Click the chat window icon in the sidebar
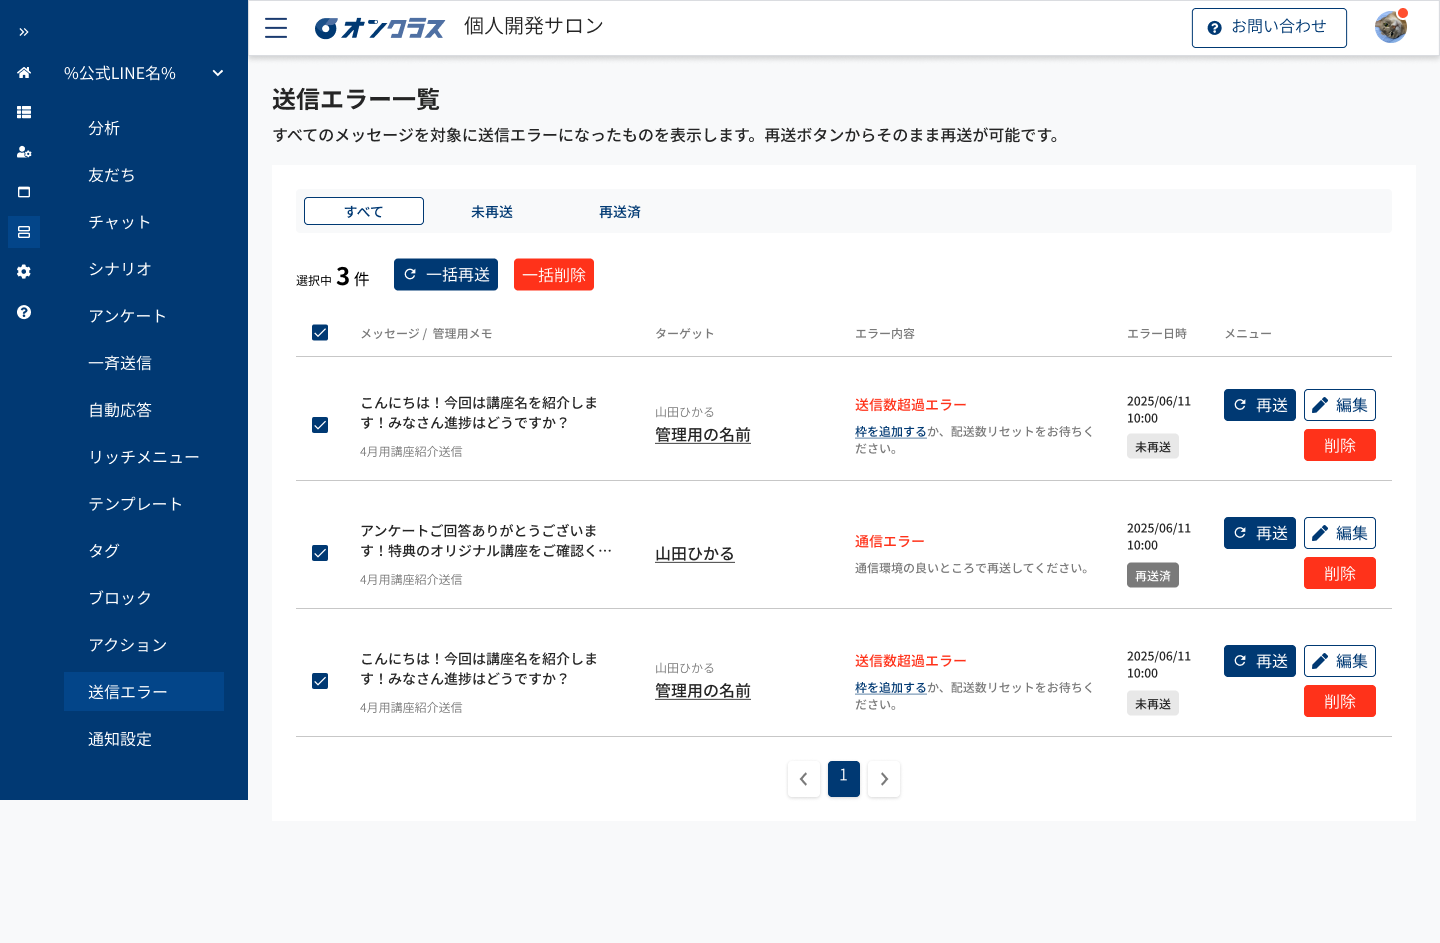The height and width of the screenshot is (943, 1440). coord(23,192)
